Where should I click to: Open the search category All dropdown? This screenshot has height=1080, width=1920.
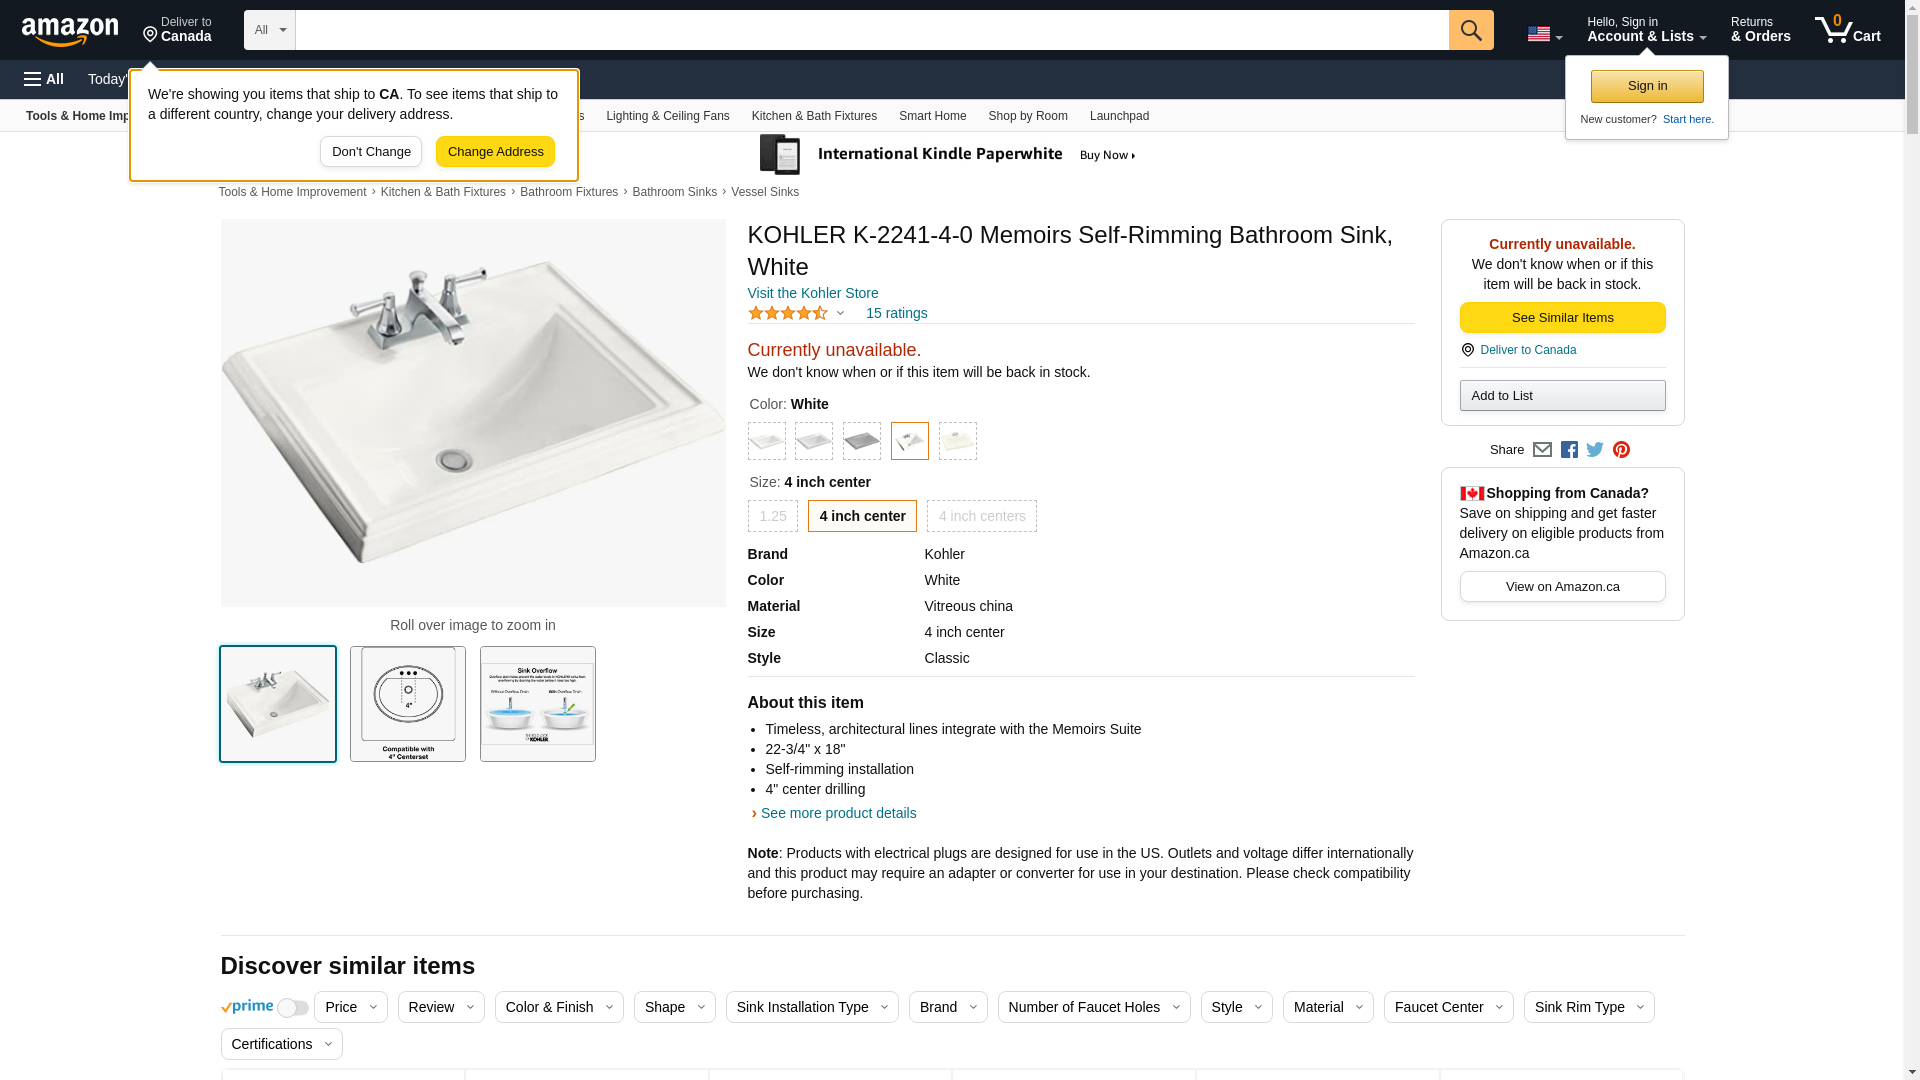click(270, 30)
